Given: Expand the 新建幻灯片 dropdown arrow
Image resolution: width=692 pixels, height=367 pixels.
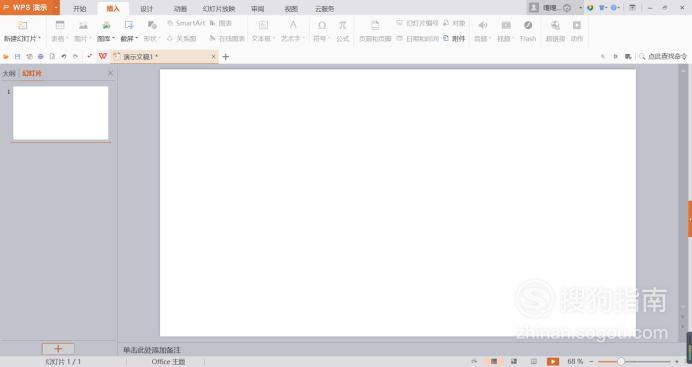Looking at the screenshot, I should click(39, 38).
